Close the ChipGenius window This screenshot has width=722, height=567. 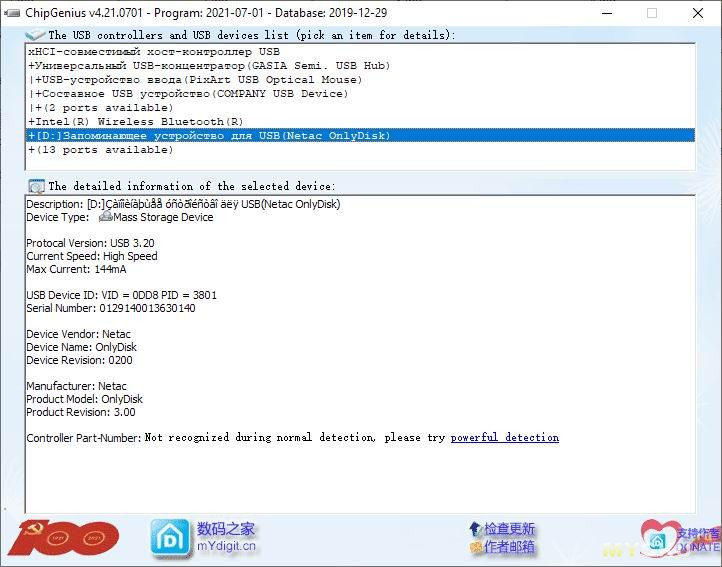[698, 13]
